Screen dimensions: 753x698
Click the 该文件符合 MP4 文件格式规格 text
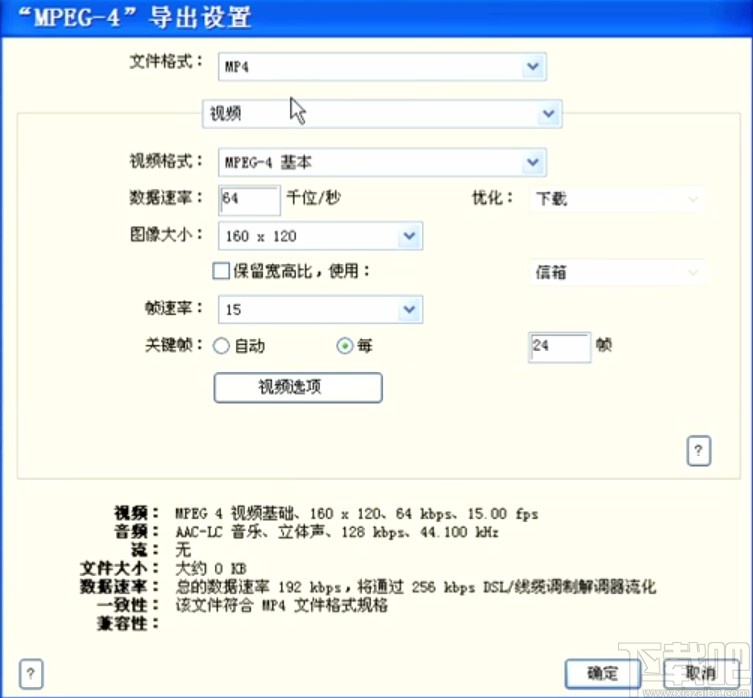pos(281,605)
